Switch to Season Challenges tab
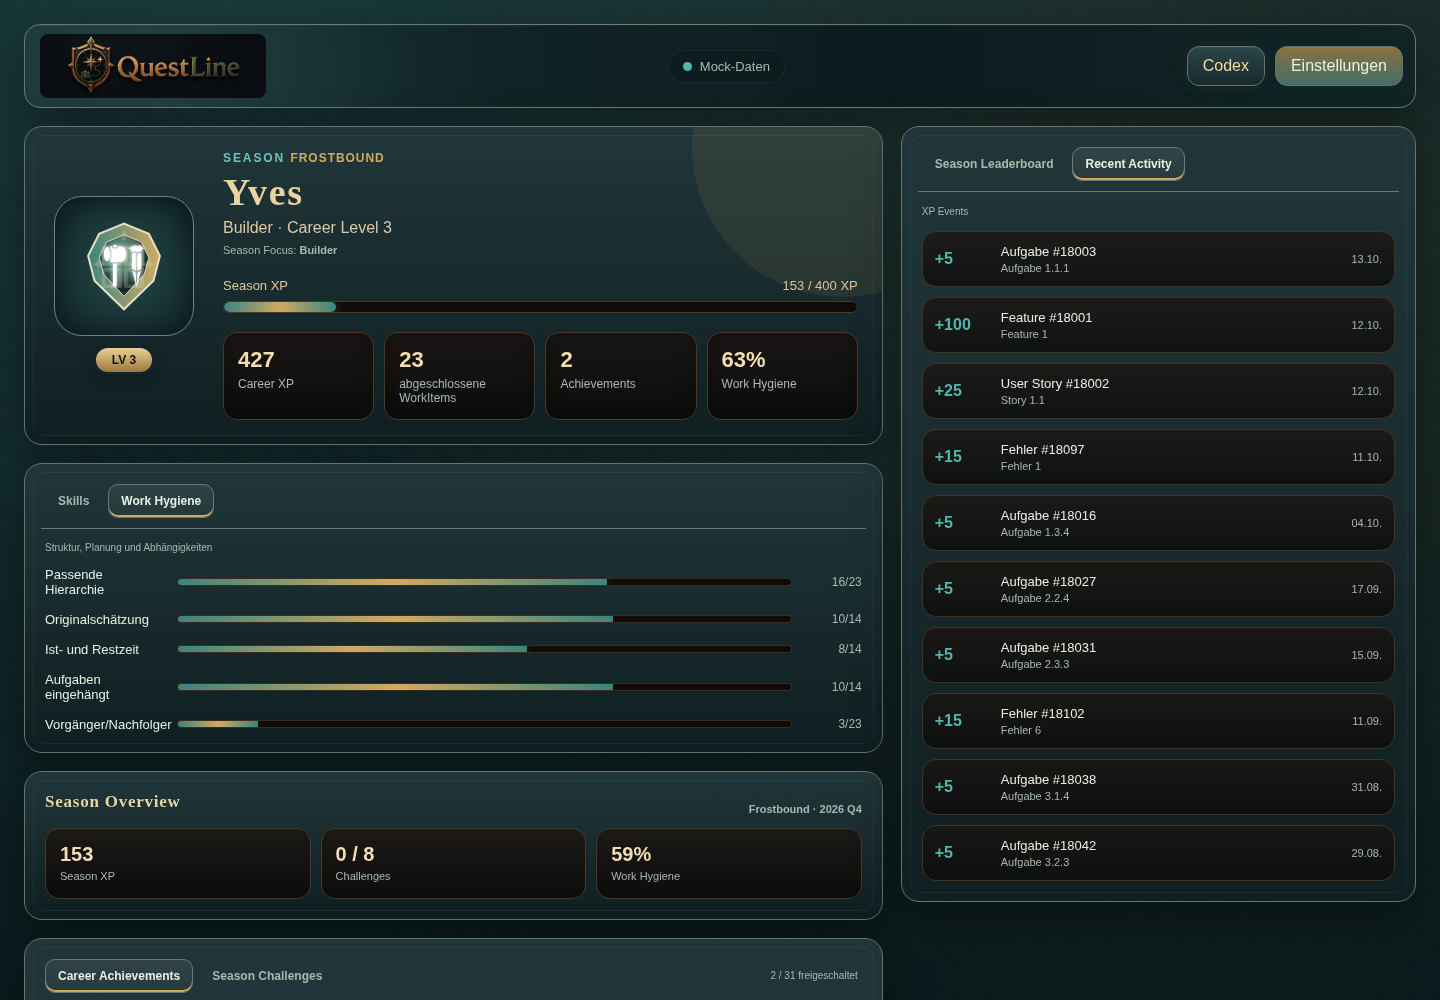This screenshot has height=1000, width=1440. (267, 976)
